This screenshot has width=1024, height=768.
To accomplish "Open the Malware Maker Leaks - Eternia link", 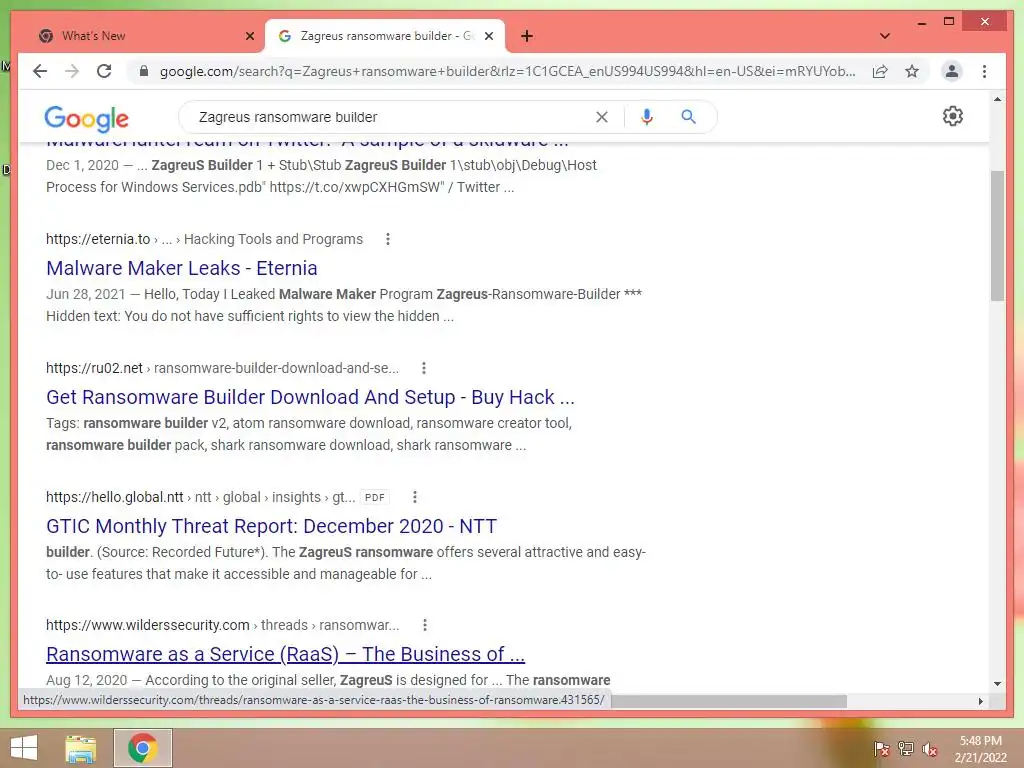I will pyautogui.click(x=182, y=268).
